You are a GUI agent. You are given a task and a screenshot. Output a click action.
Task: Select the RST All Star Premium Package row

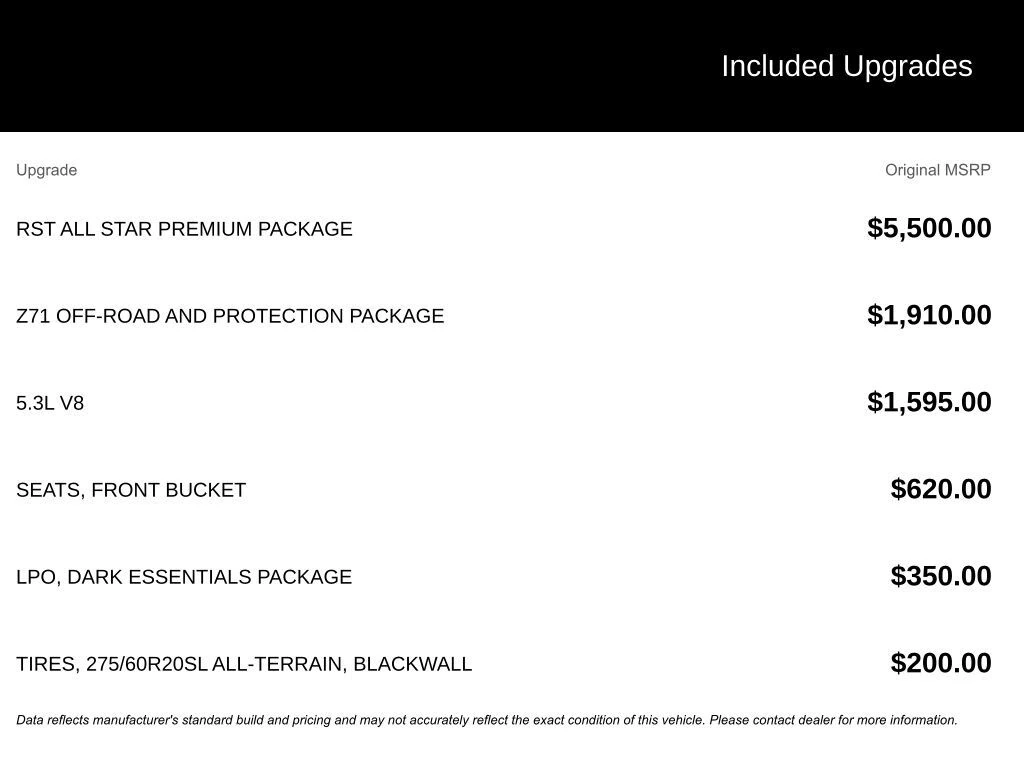[x=184, y=229]
